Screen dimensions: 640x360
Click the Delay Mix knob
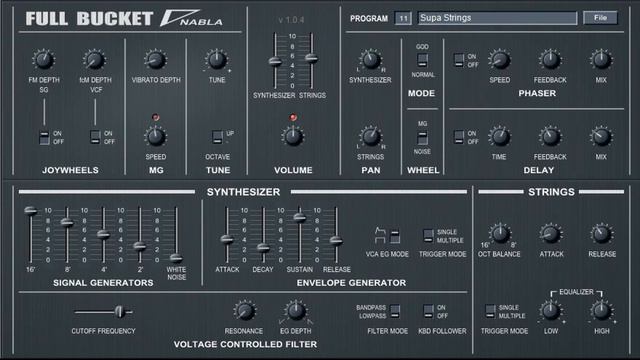(x=601, y=137)
